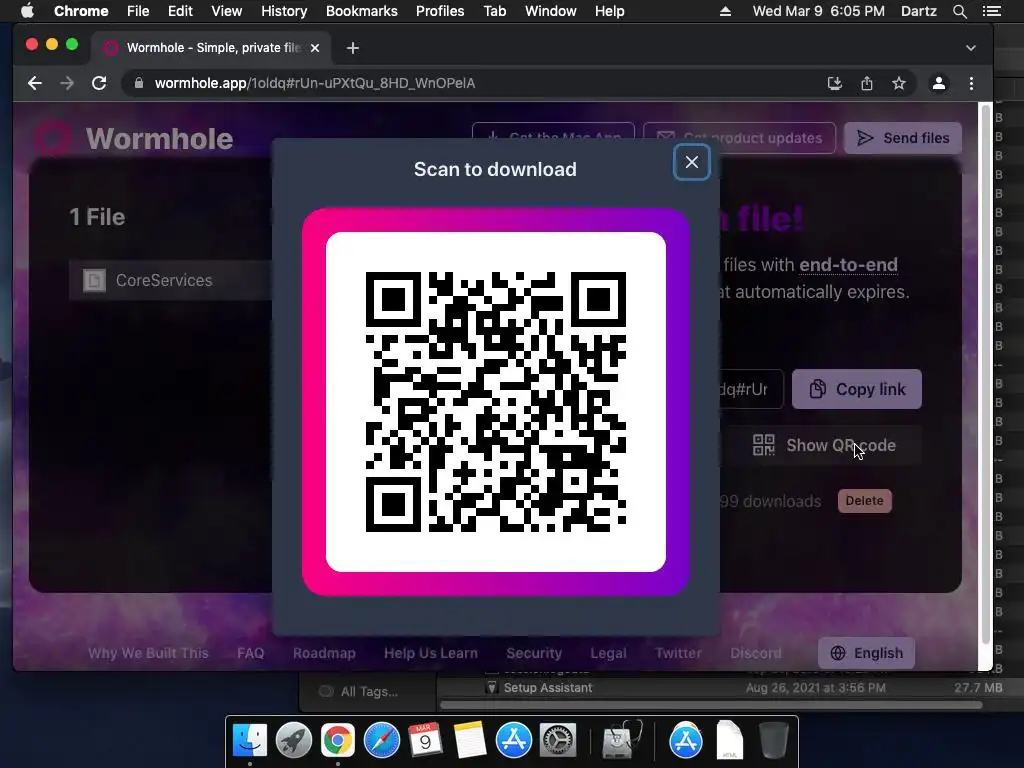Open Control Center list icon in menu bar

pos(992,11)
